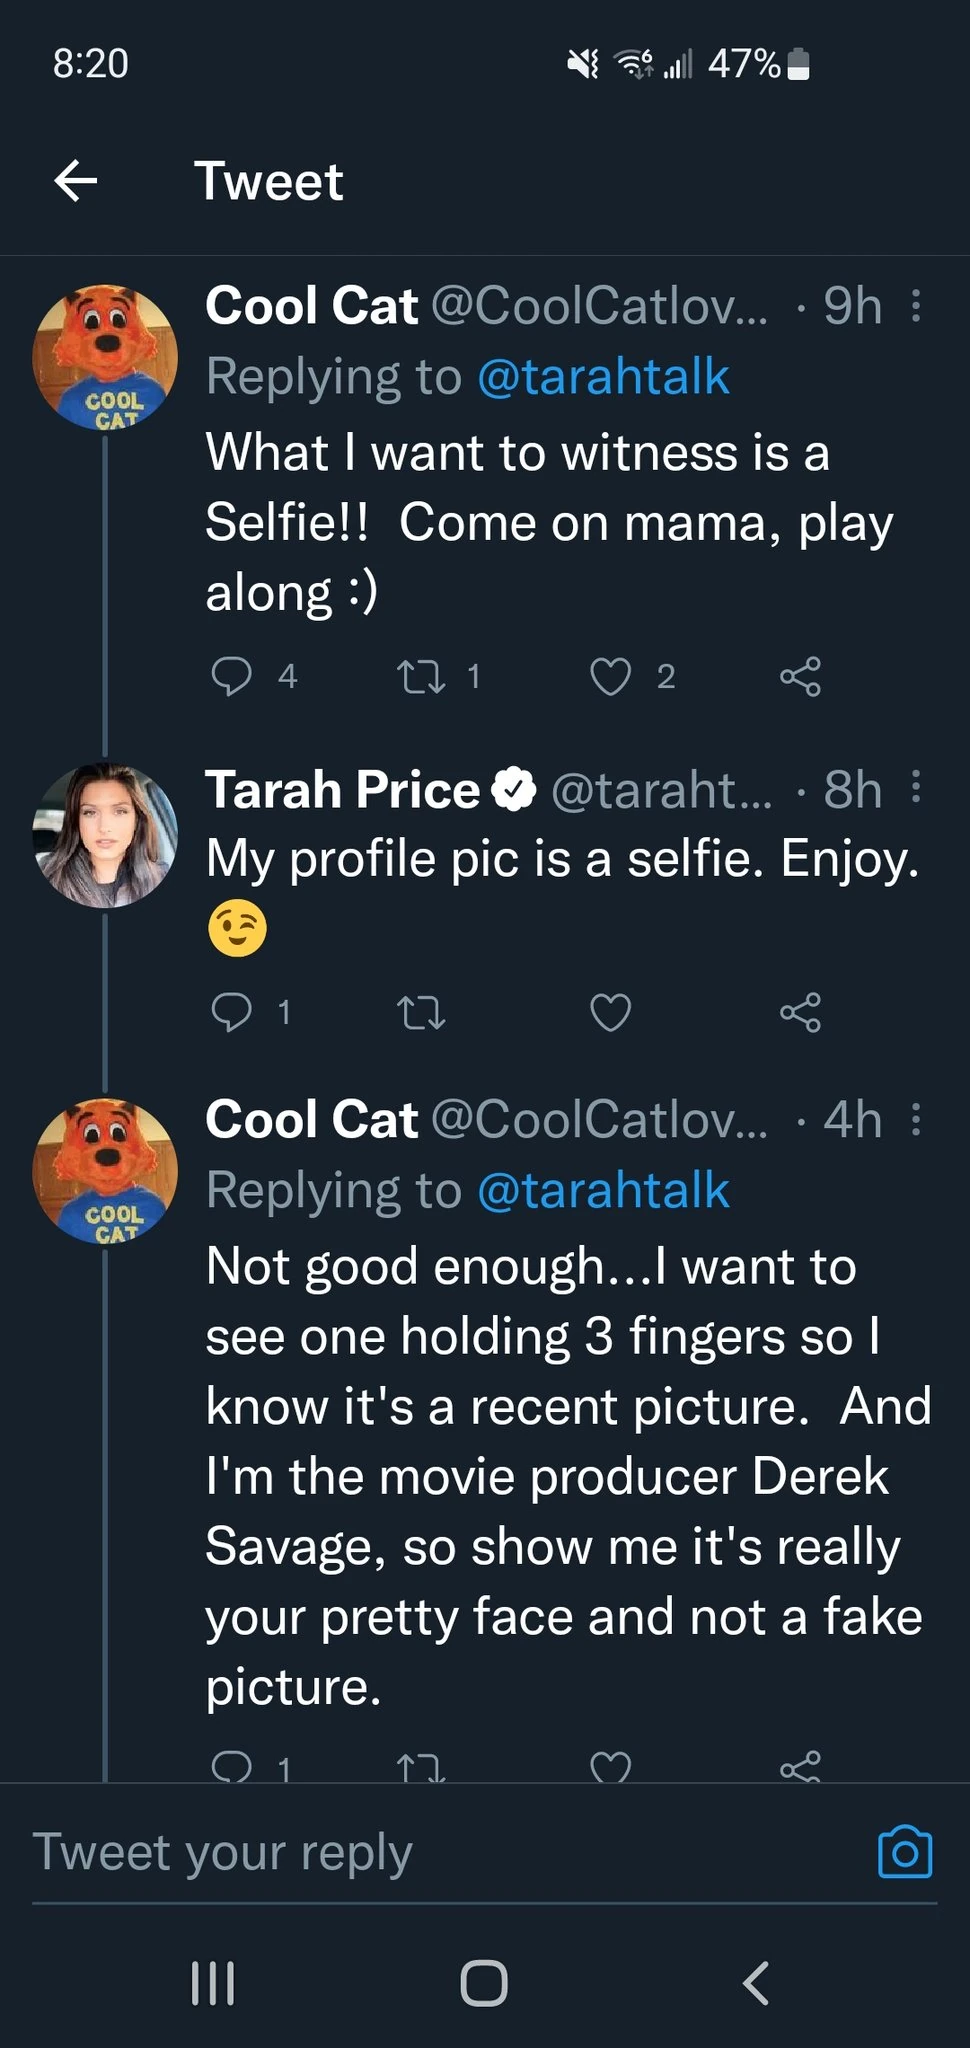
Task: Like Cool Cat's 4h-old tweet
Action: [x=610, y=1768]
